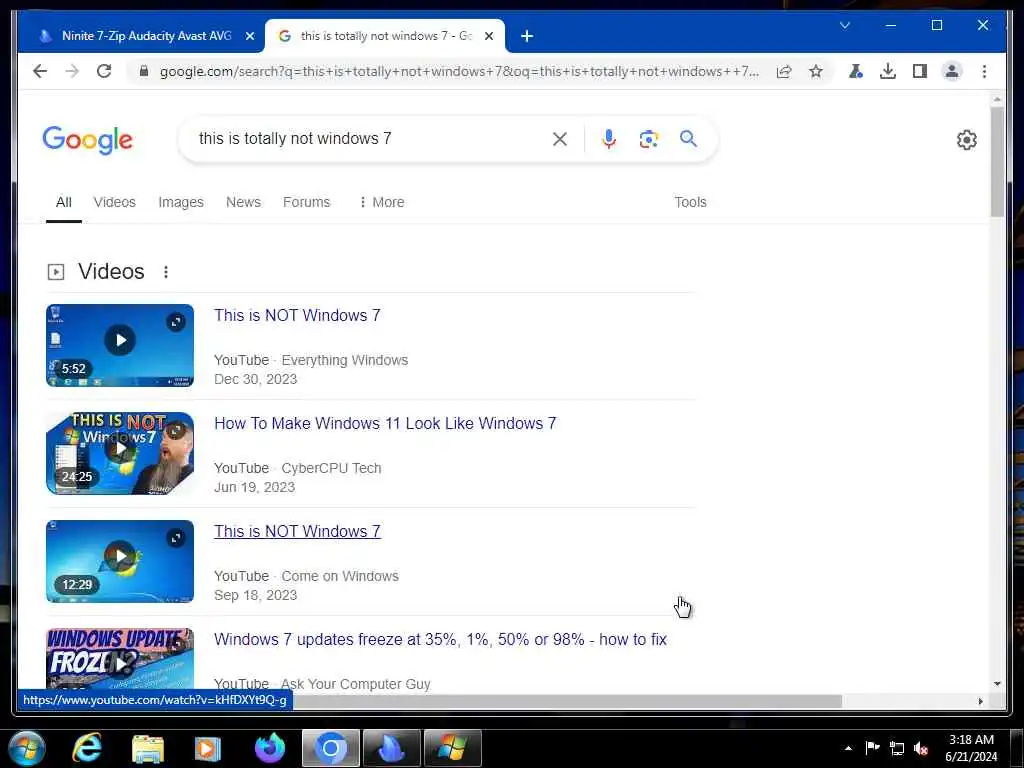The height and width of the screenshot is (768, 1024).
Task: Open the profile avatar icon
Action: pos(952,71)
